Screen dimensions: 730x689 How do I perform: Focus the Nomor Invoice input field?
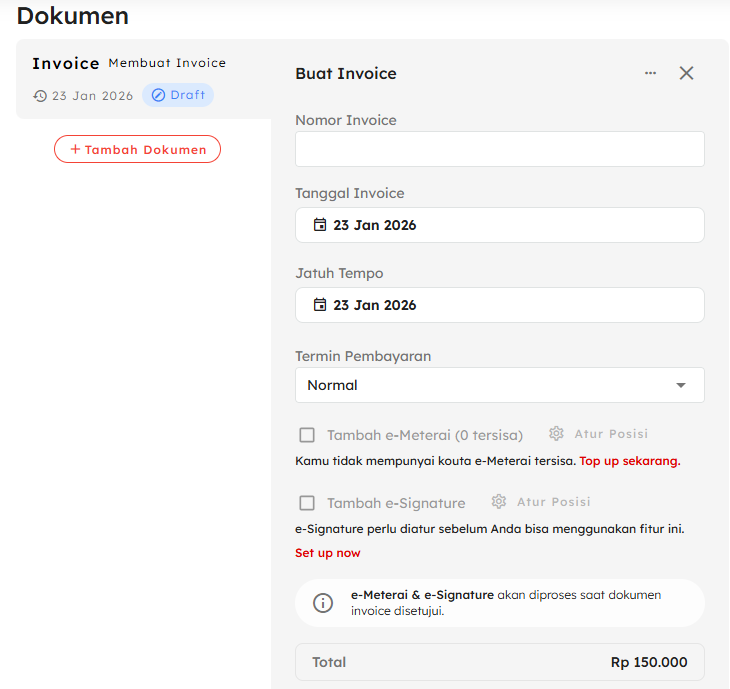click(x=500, y=149)
